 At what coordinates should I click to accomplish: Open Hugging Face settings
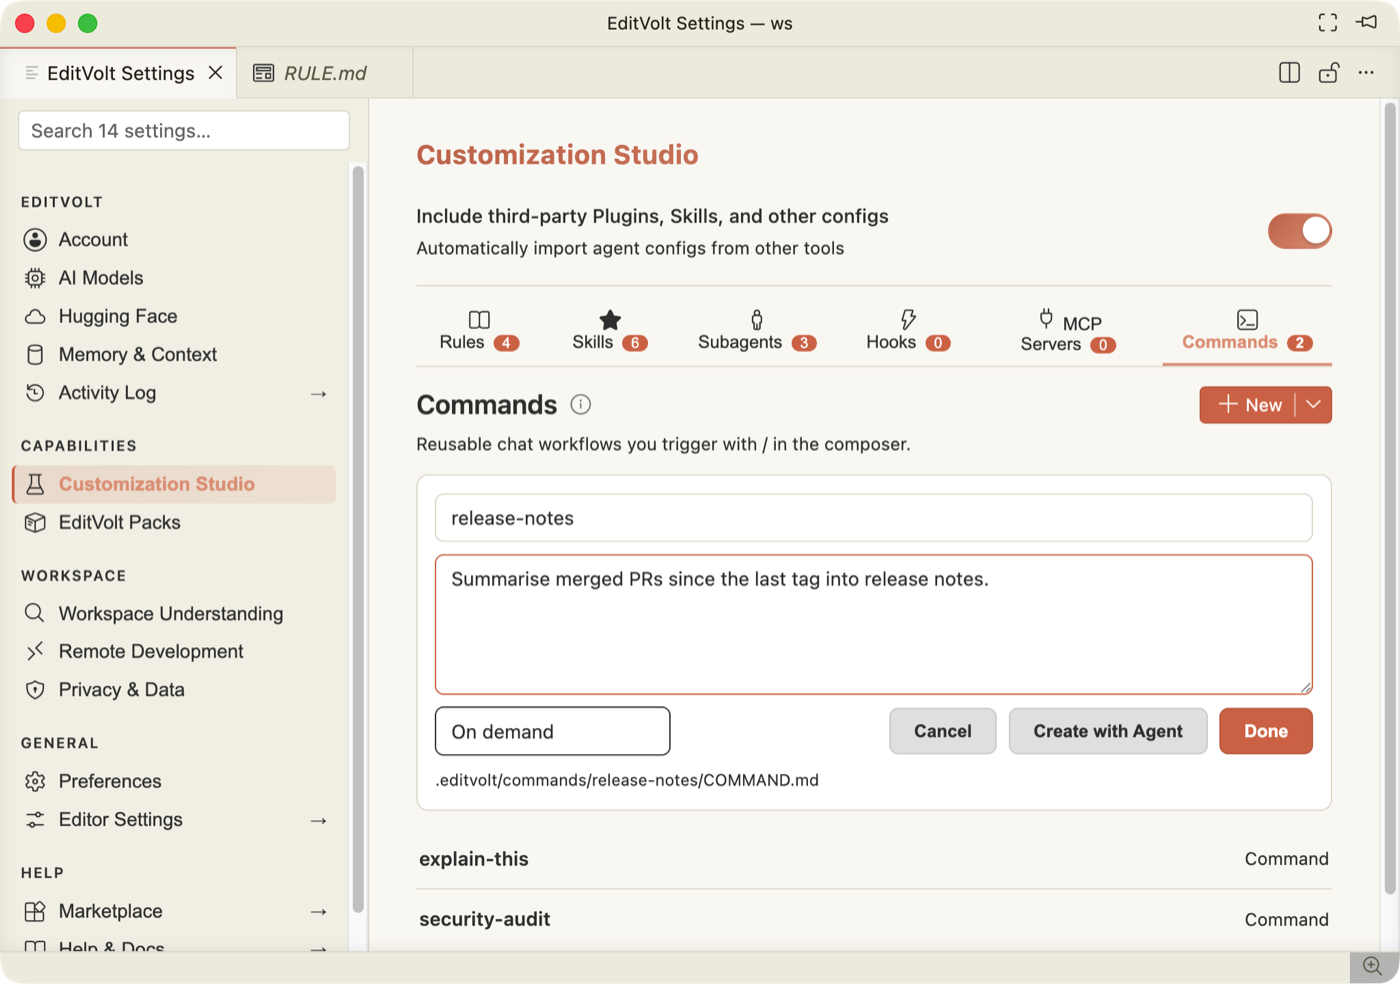coord(174,317)
